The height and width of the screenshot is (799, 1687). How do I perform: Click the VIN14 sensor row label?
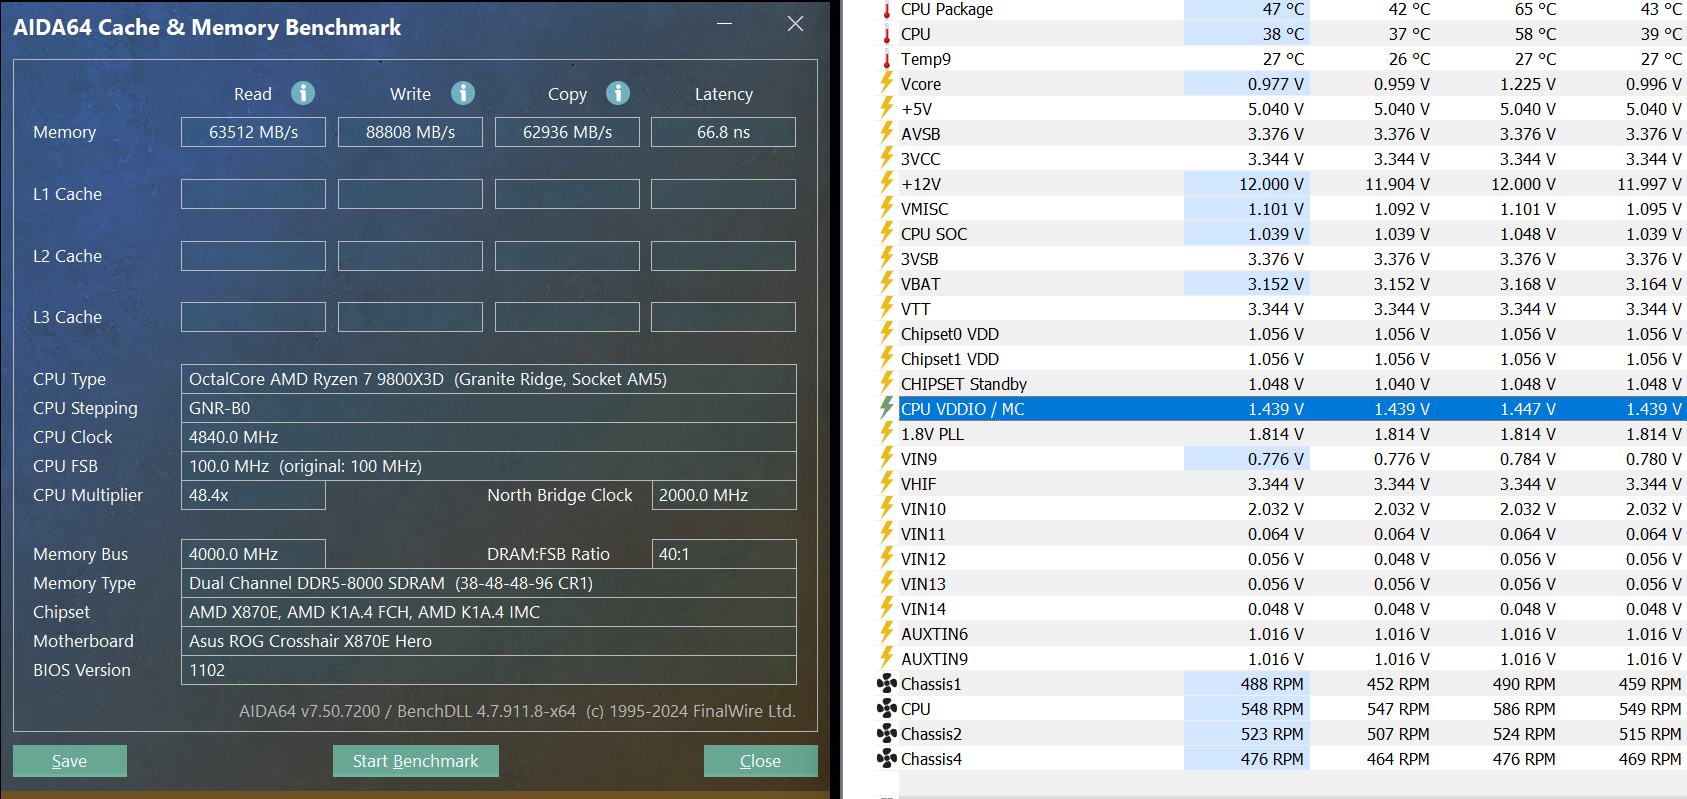[x=923, y=609]
